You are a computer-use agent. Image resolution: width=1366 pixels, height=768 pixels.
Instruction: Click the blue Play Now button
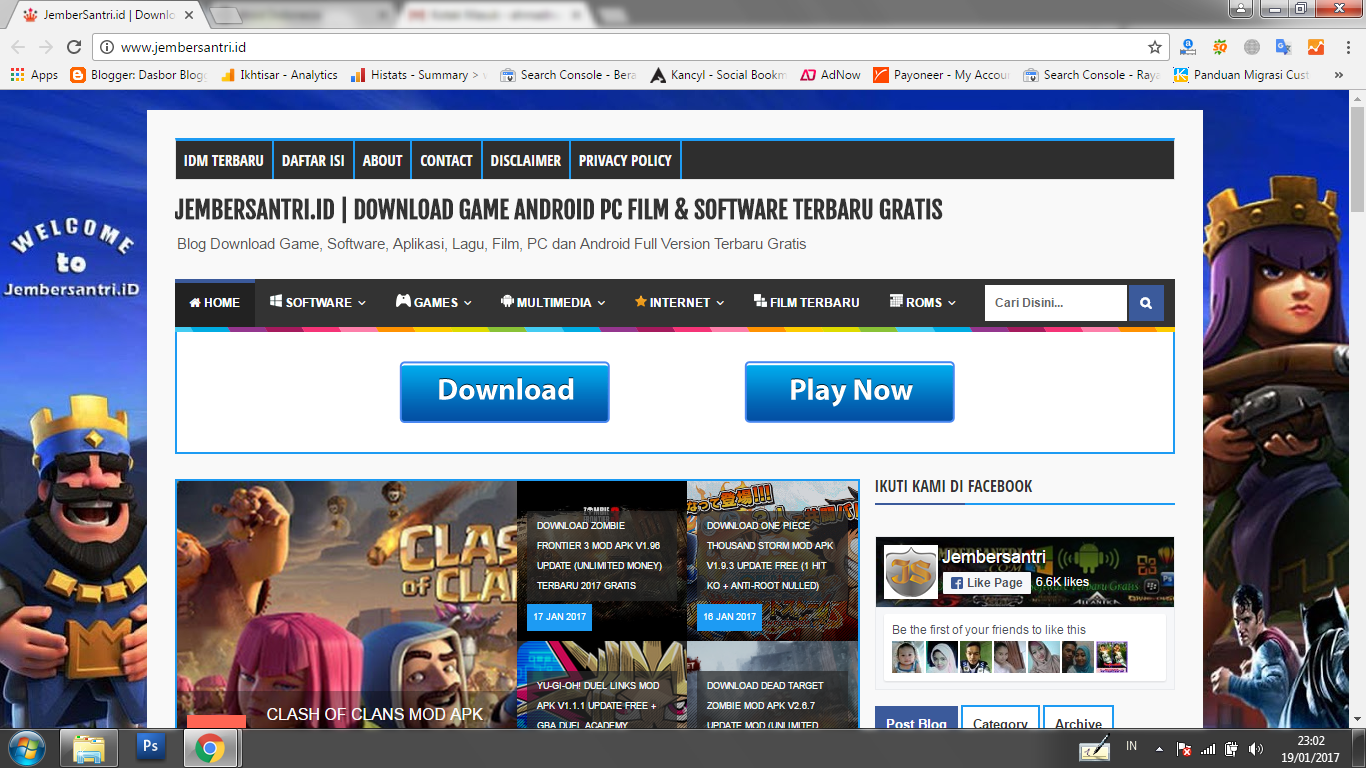point(850,391)
